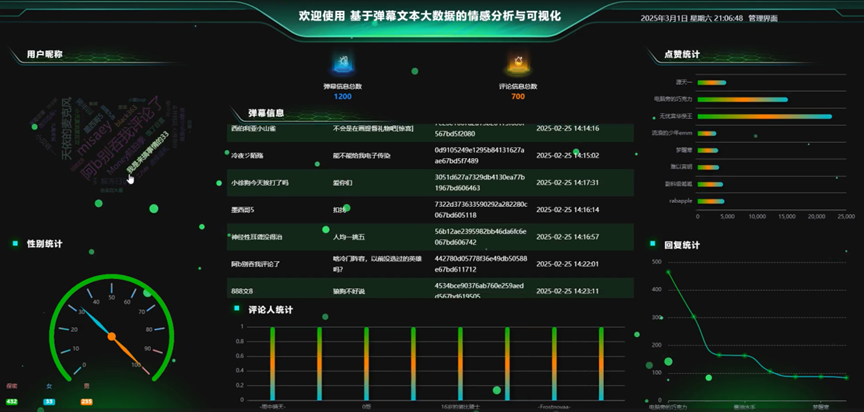This screenshot has height=412, width=864.
Task: Click the cyan square beside 评论人统计
Action: point(237,308)
